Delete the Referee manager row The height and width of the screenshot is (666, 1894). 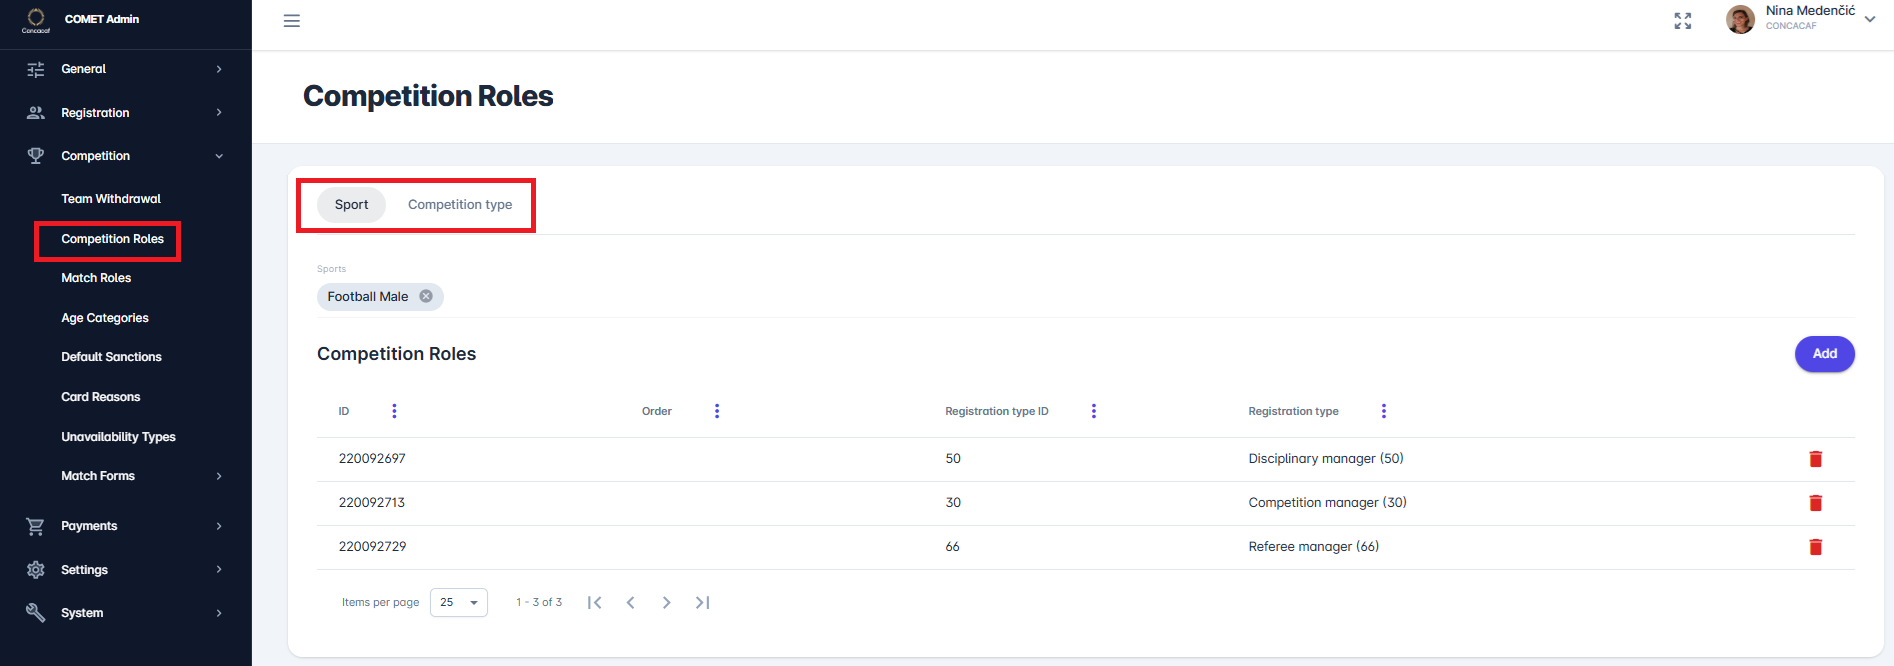[x=1815, y=547]
